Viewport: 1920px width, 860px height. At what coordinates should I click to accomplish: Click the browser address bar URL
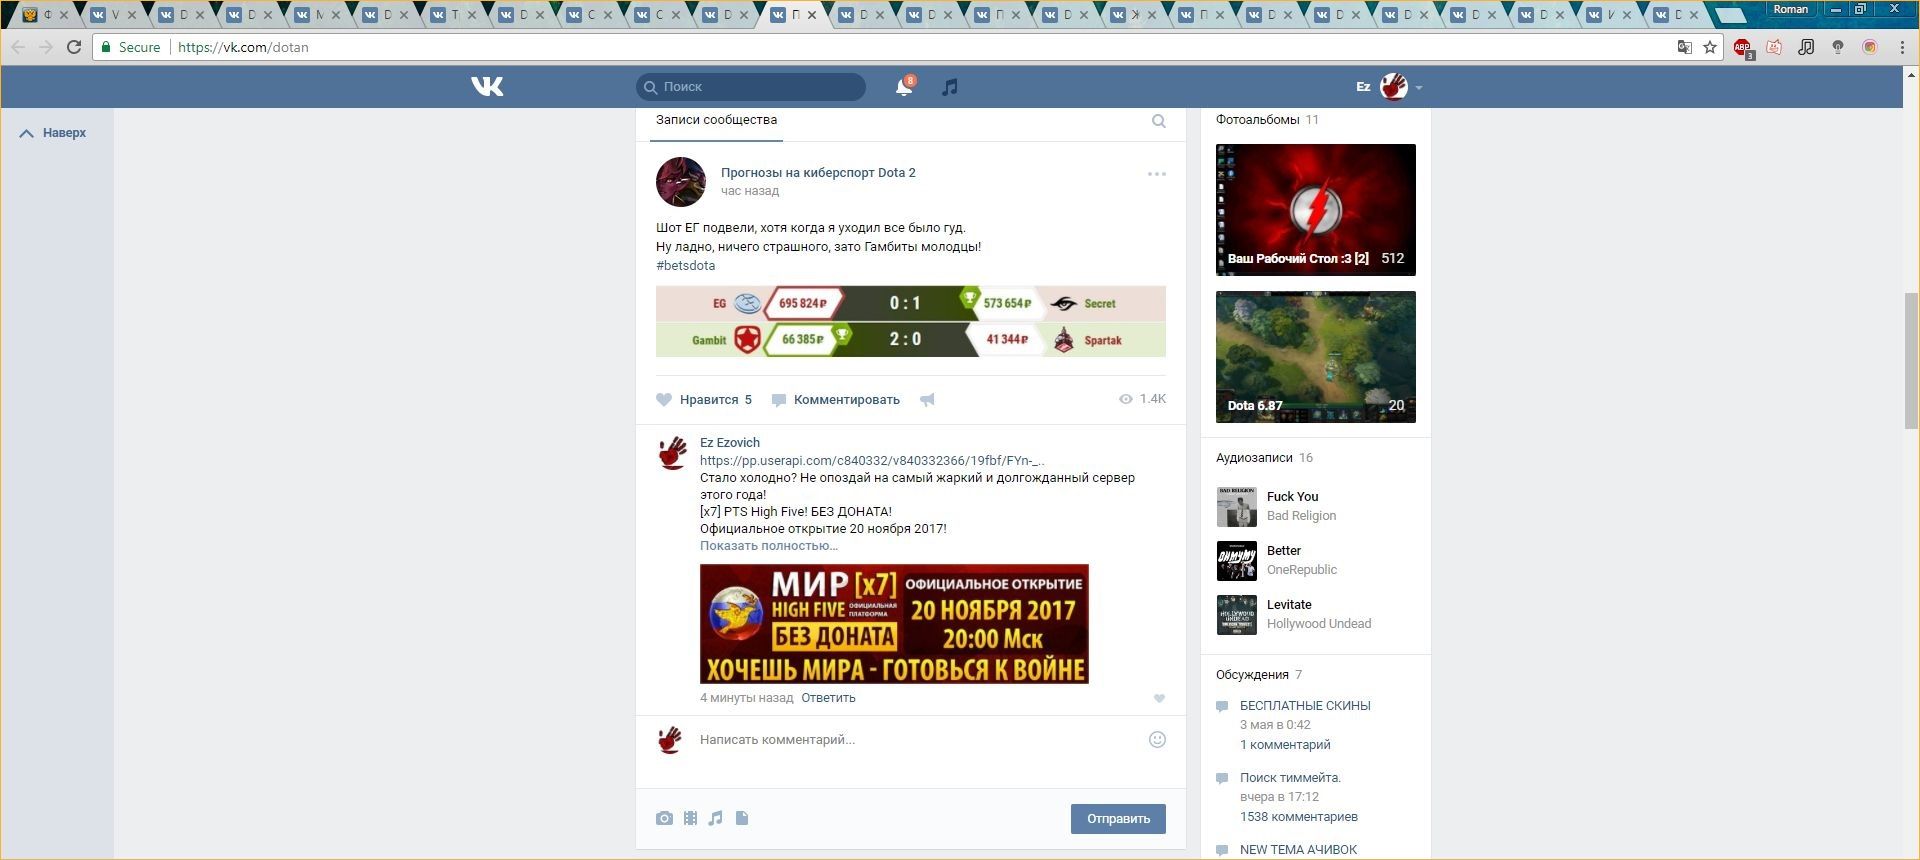point(243,47)
